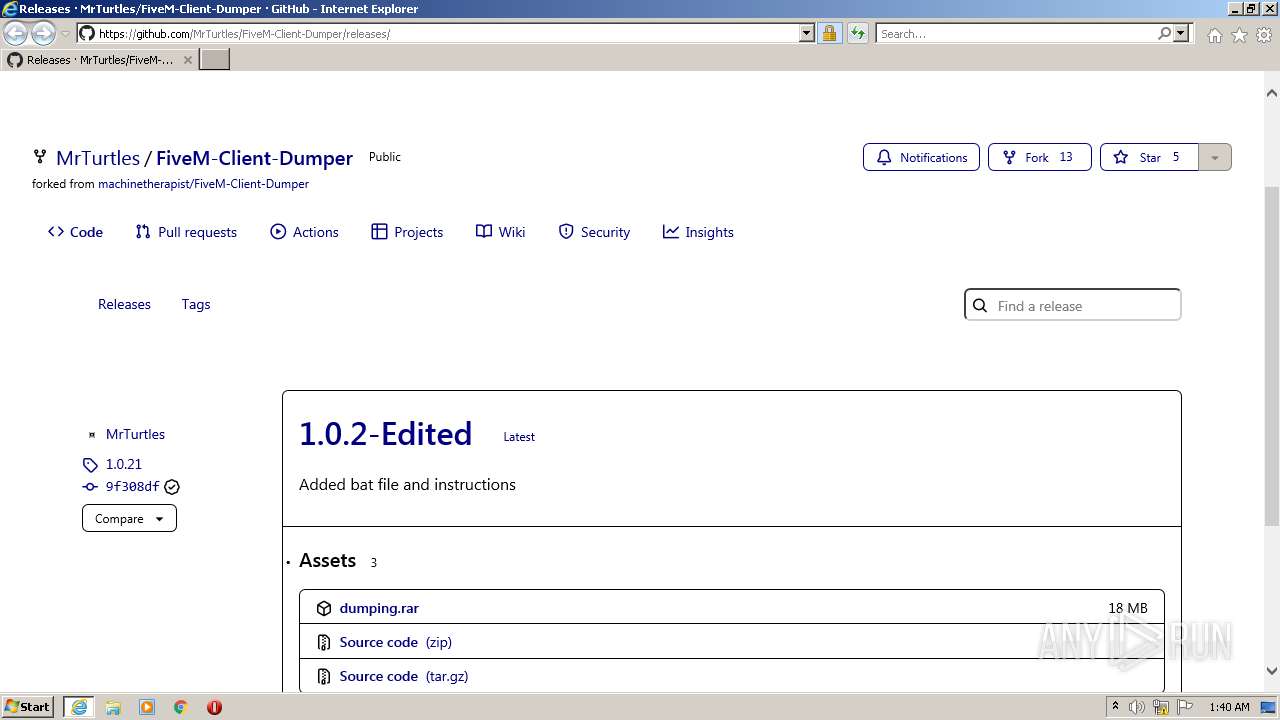
Task: Click the bell icon in Notifications button
Action: tap(884, 157)
